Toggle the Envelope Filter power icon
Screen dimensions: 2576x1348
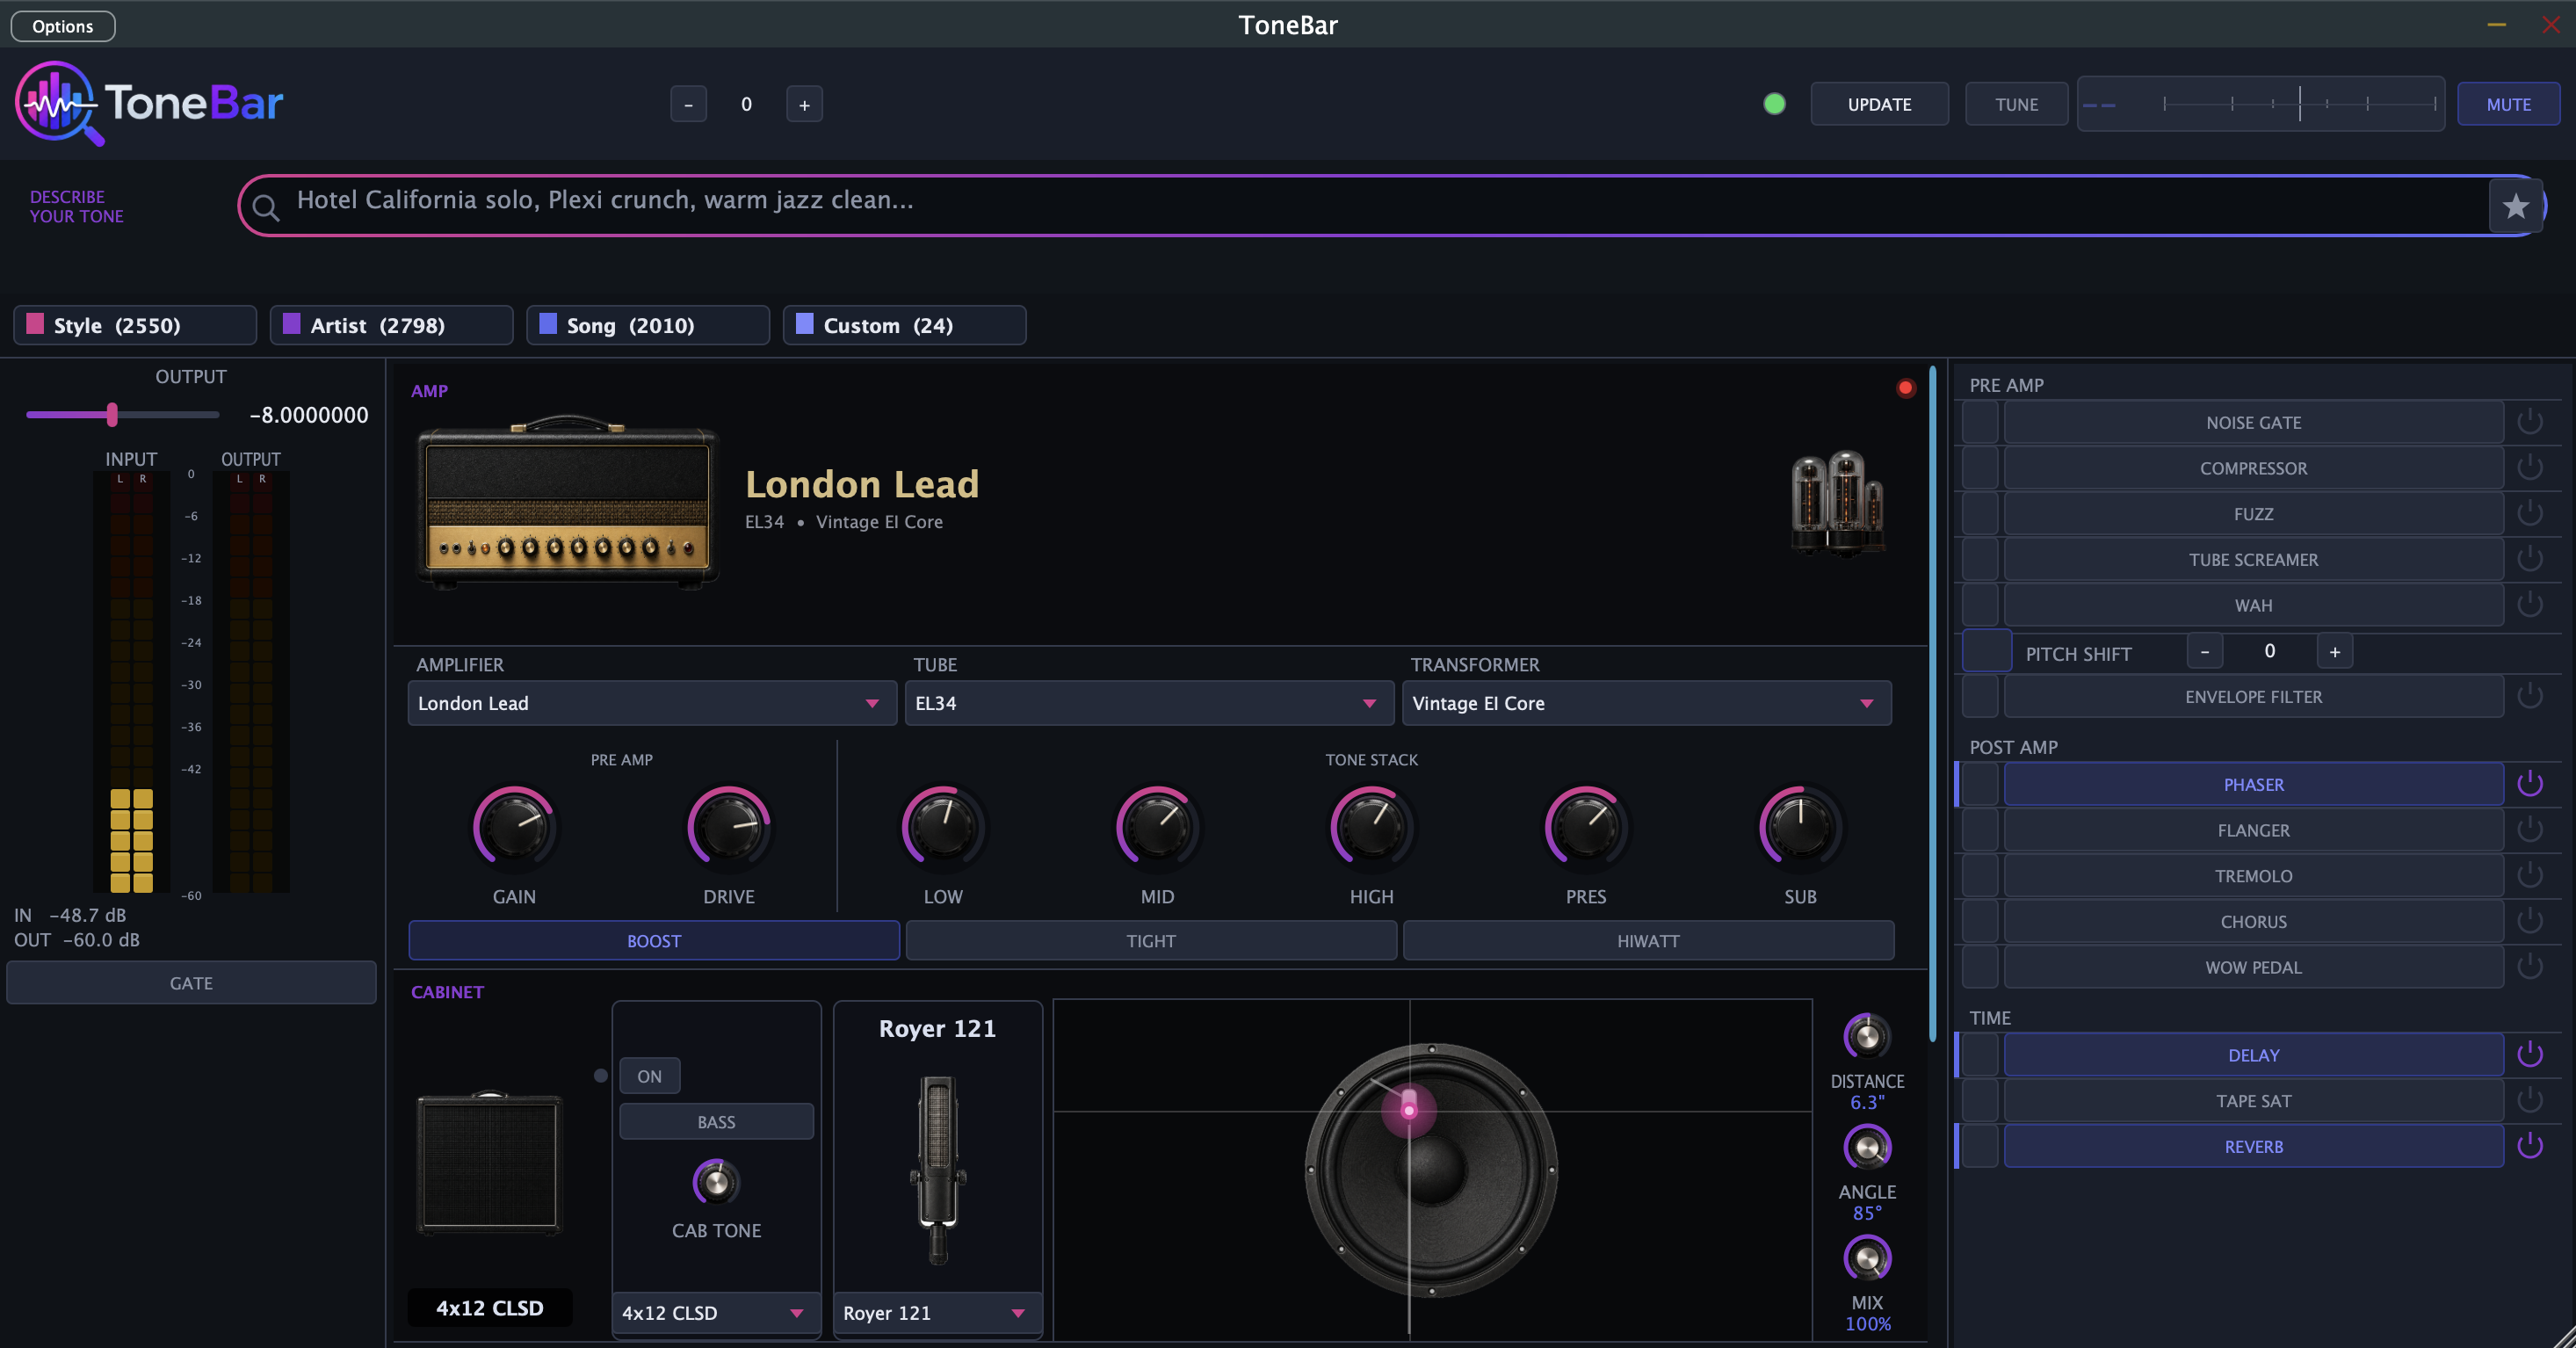[2529, 696]
